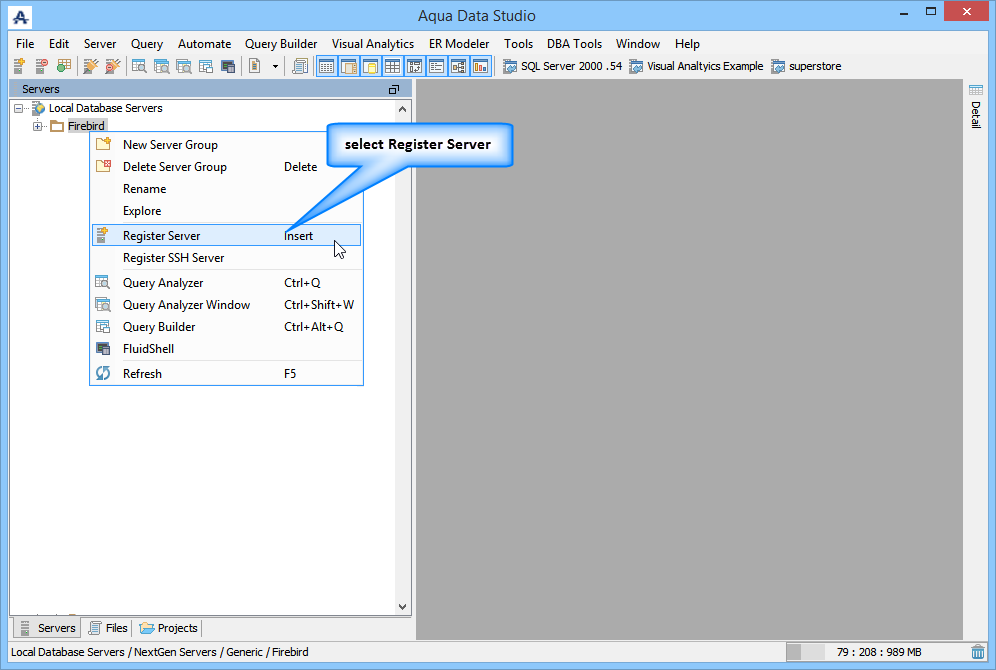Select Register SSH Server in the context menu
Screen dimensions: 996x670
227,258
